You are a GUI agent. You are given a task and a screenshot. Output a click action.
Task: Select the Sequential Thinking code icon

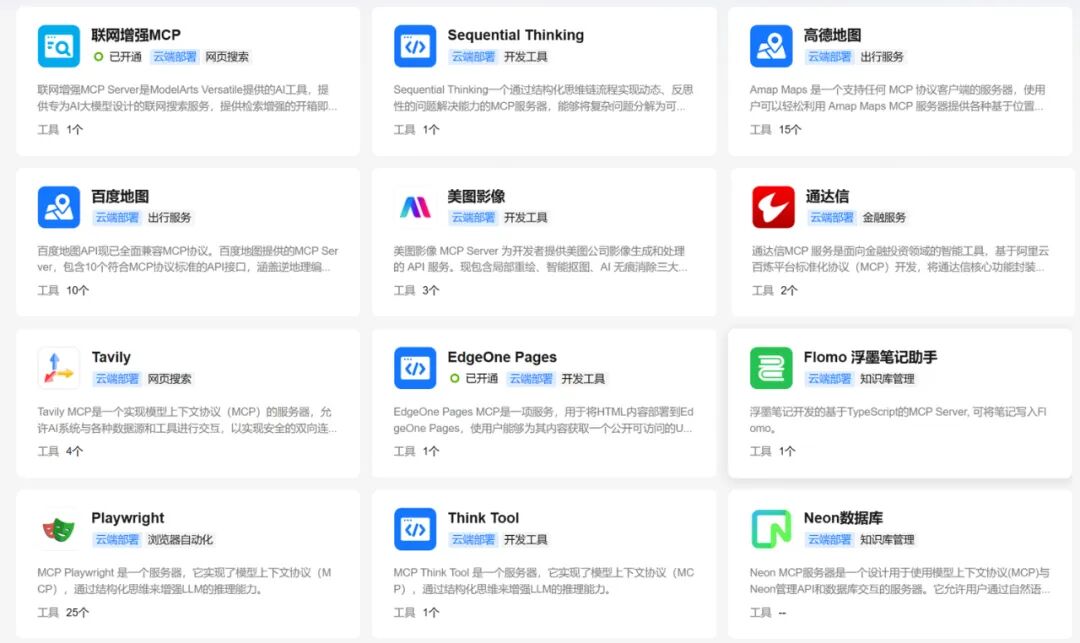pos(415,45)
